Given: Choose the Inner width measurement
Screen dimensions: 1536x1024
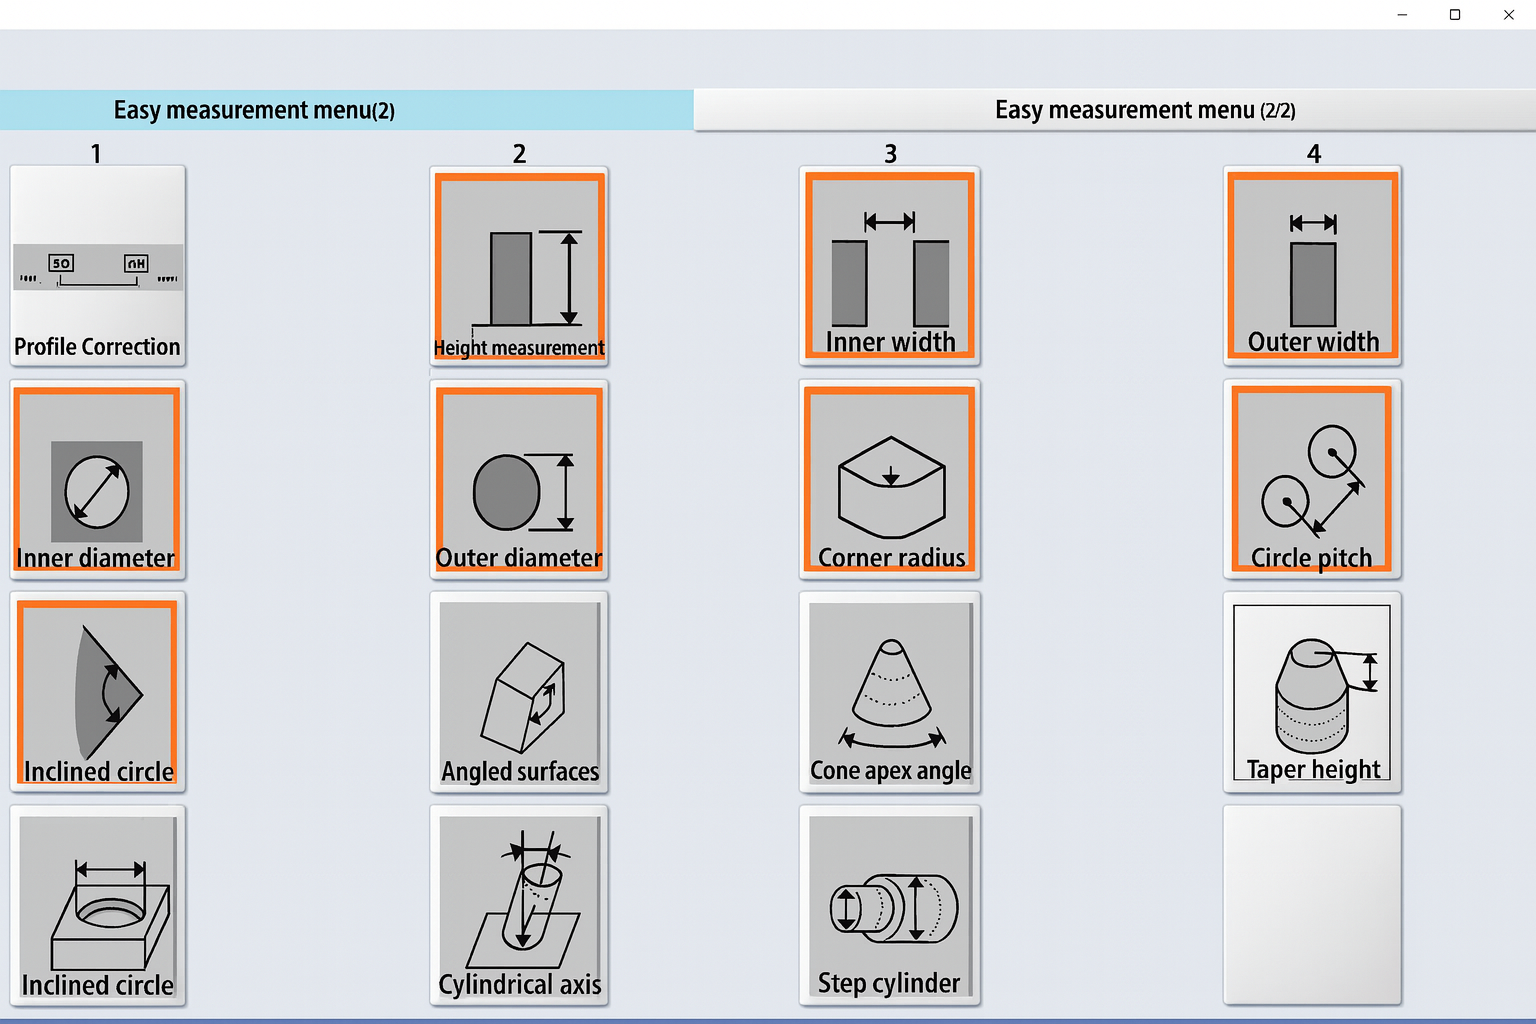Looking at the screenshot, I should [x=889, y=266].
